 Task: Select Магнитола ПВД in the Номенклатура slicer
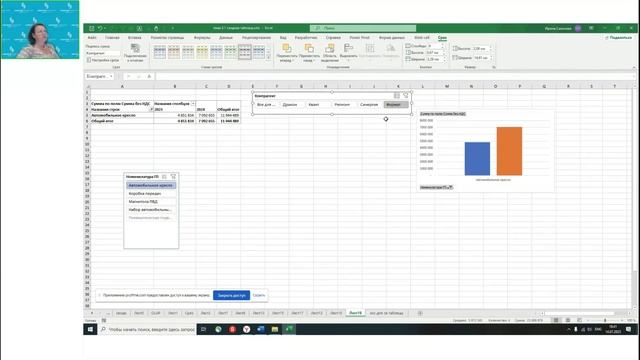pos(151,202)
